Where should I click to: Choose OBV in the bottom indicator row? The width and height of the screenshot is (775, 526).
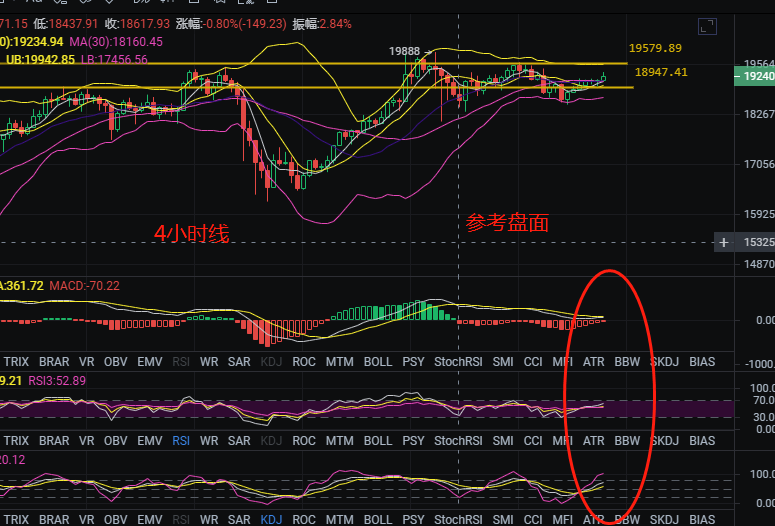[116, 520]
